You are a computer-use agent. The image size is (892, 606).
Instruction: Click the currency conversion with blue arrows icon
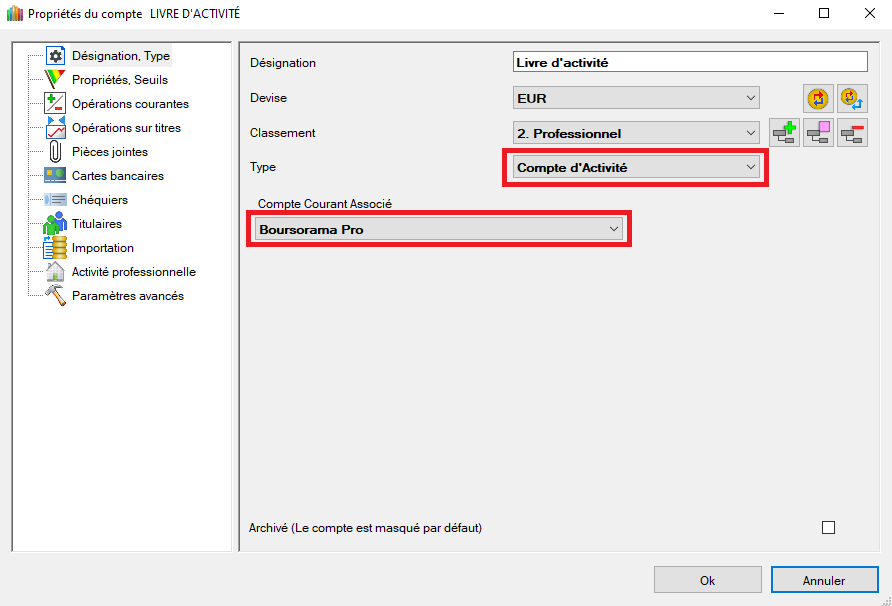click(x=852, y=98)
